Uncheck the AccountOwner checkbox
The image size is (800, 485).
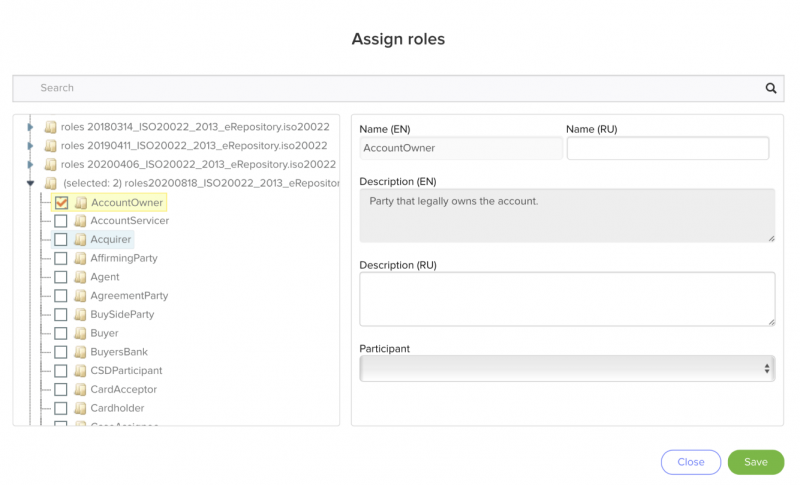[61, 203]
